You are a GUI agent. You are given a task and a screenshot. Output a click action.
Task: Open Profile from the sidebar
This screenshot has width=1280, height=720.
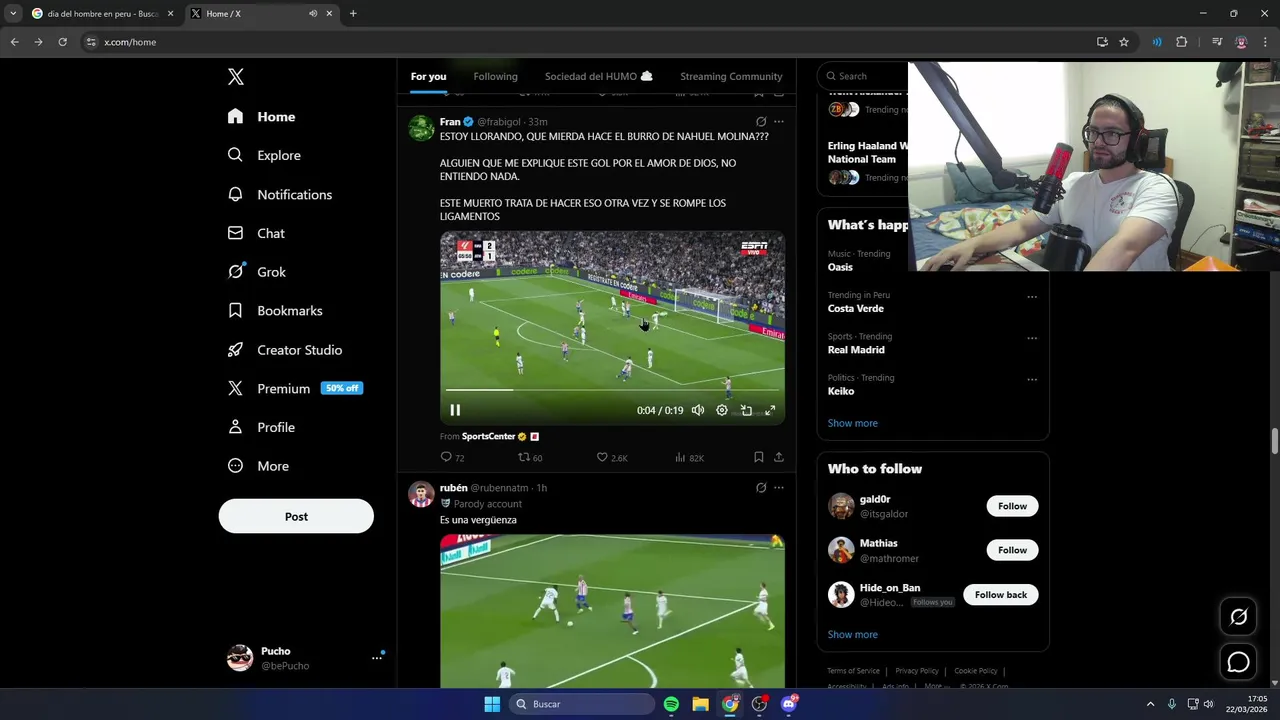point(261,427)
